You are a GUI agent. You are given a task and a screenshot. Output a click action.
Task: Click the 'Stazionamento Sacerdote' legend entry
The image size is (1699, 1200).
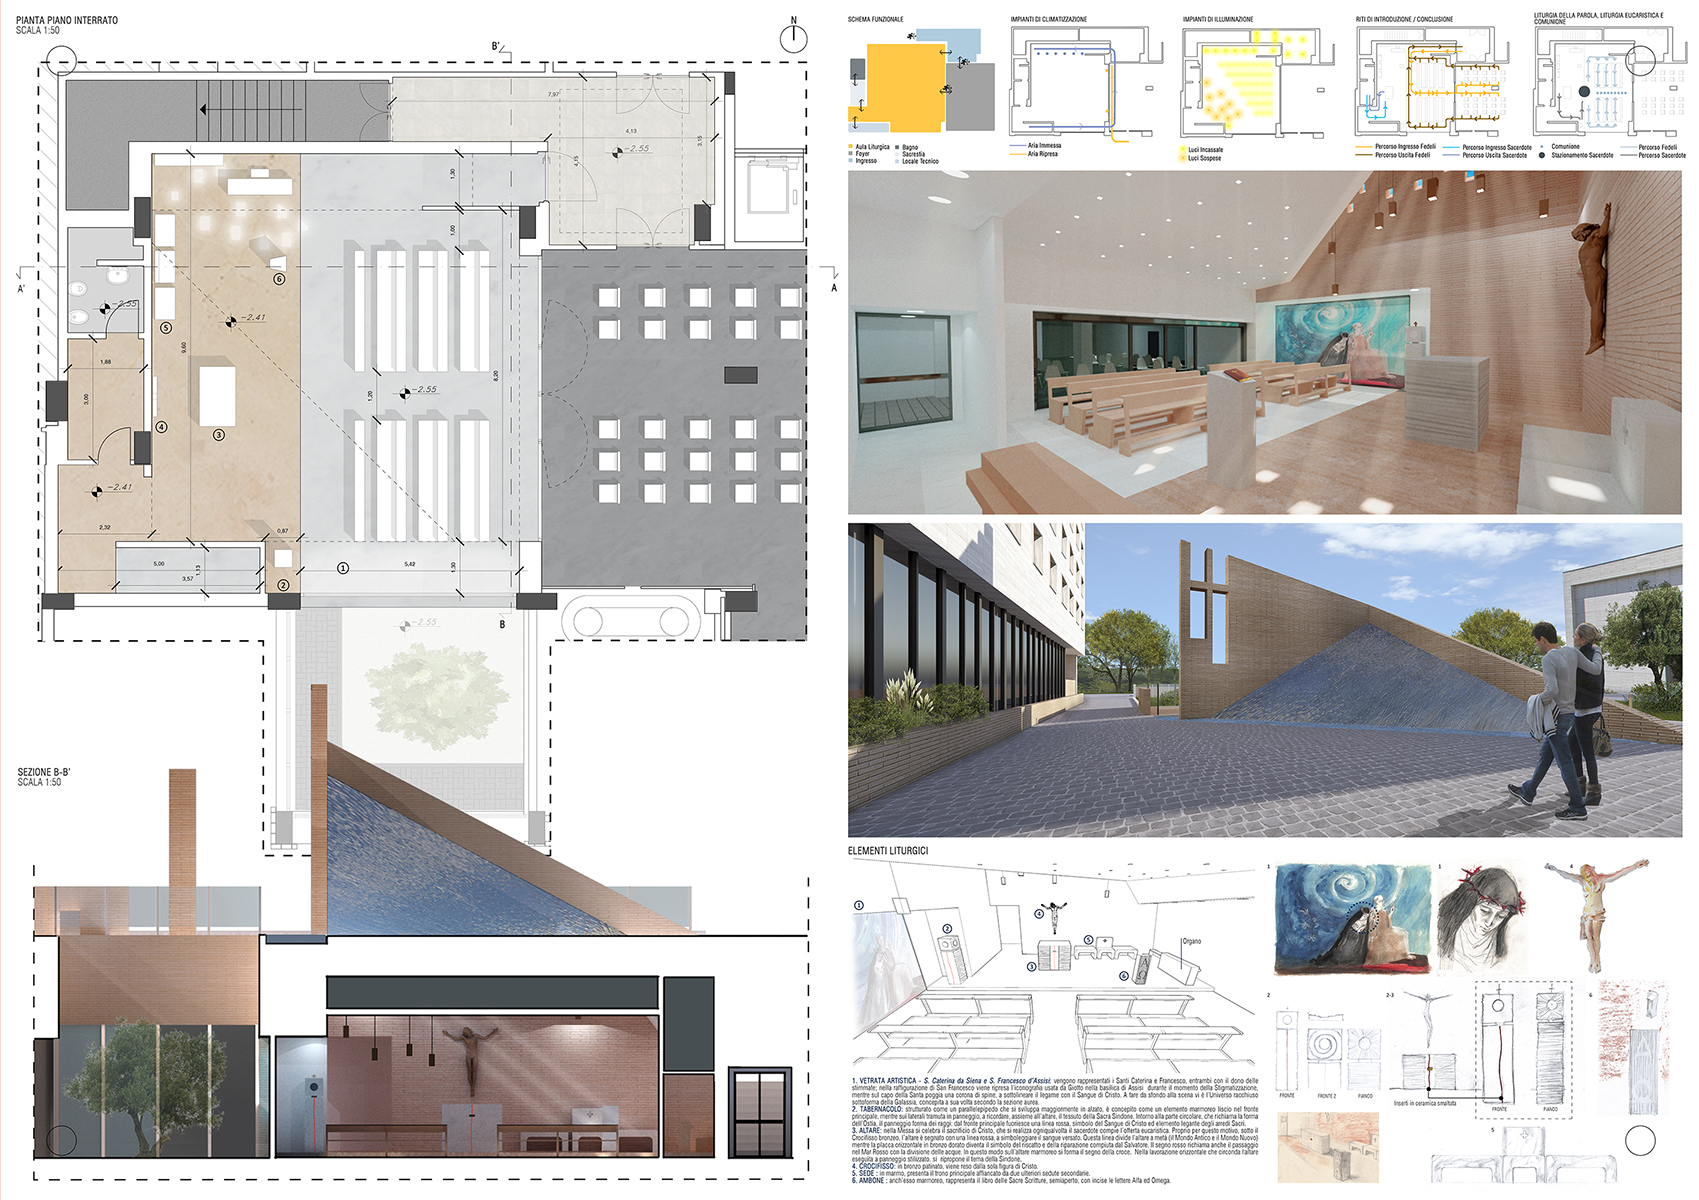(1577, 155)
